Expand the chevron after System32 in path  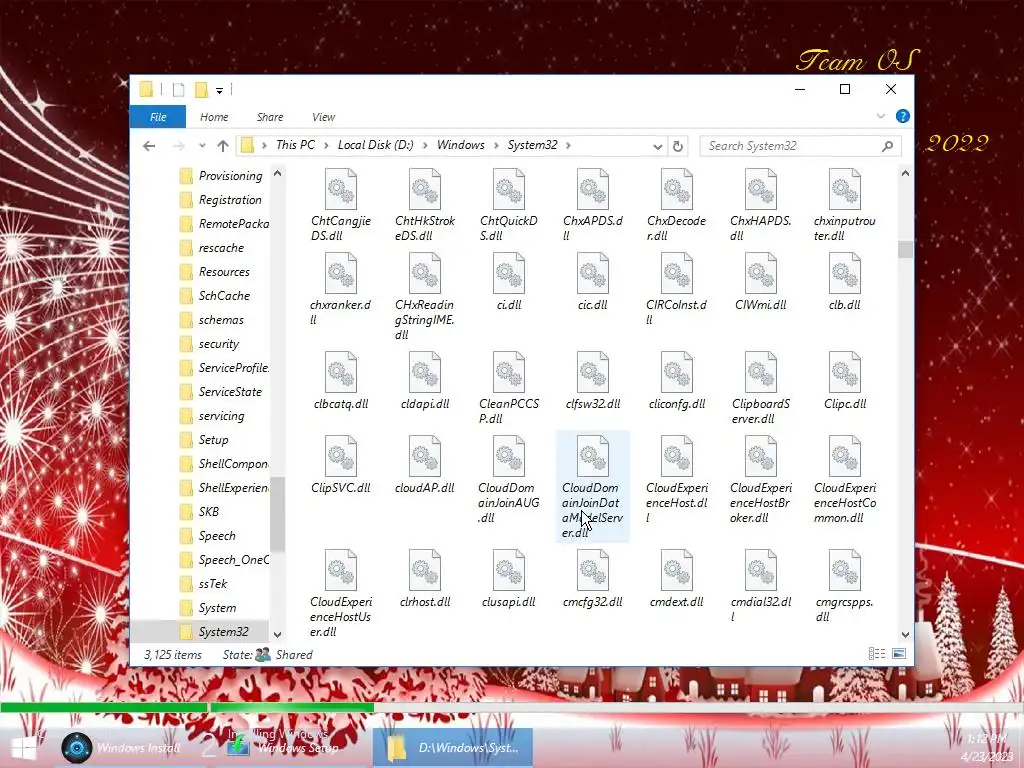pos(568,145)
